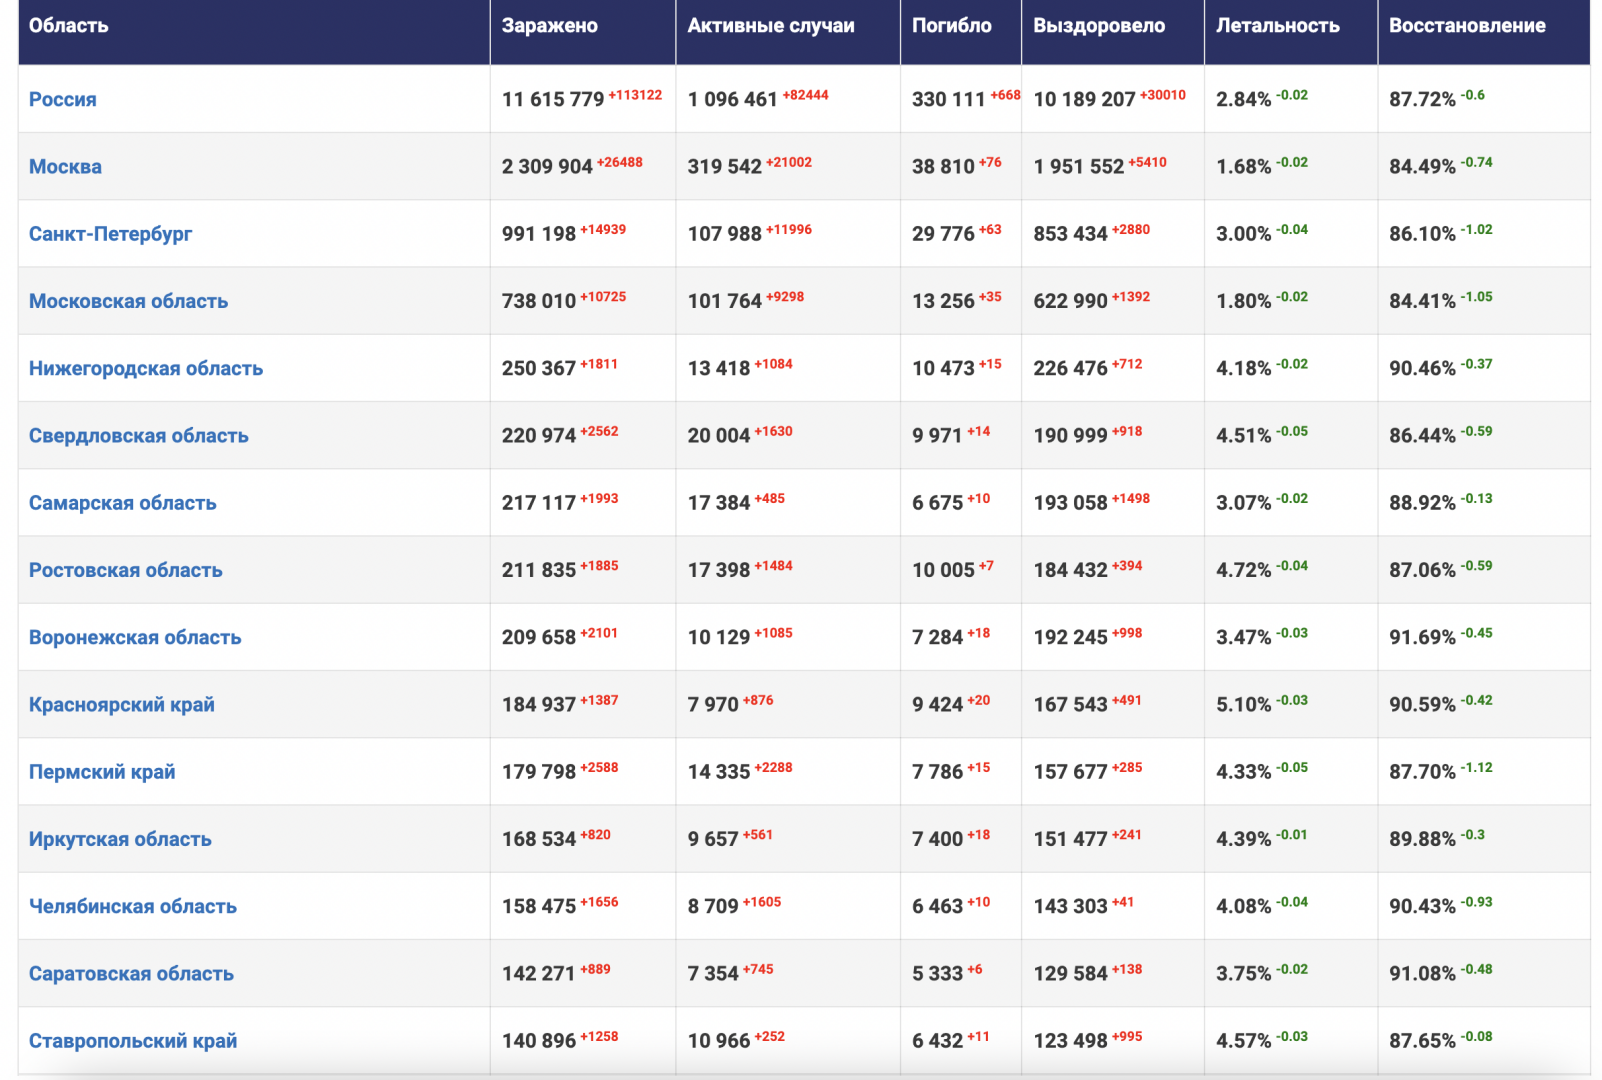Open the Россия region link

(x=63, y=99)
